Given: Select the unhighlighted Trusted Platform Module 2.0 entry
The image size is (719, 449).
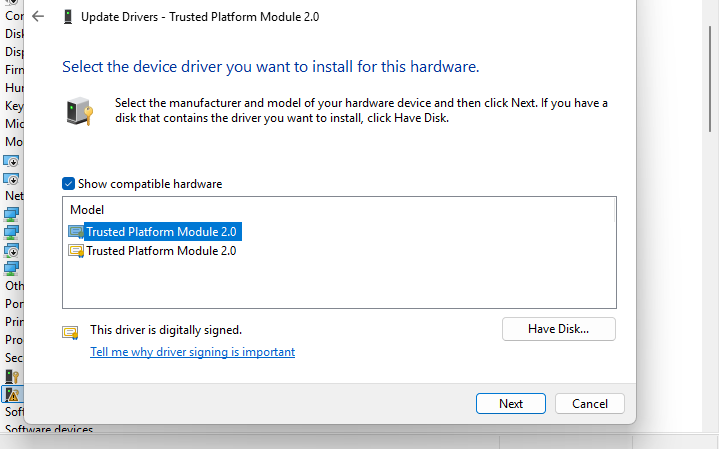Looking at the screenshot, I should pos(161,251).
